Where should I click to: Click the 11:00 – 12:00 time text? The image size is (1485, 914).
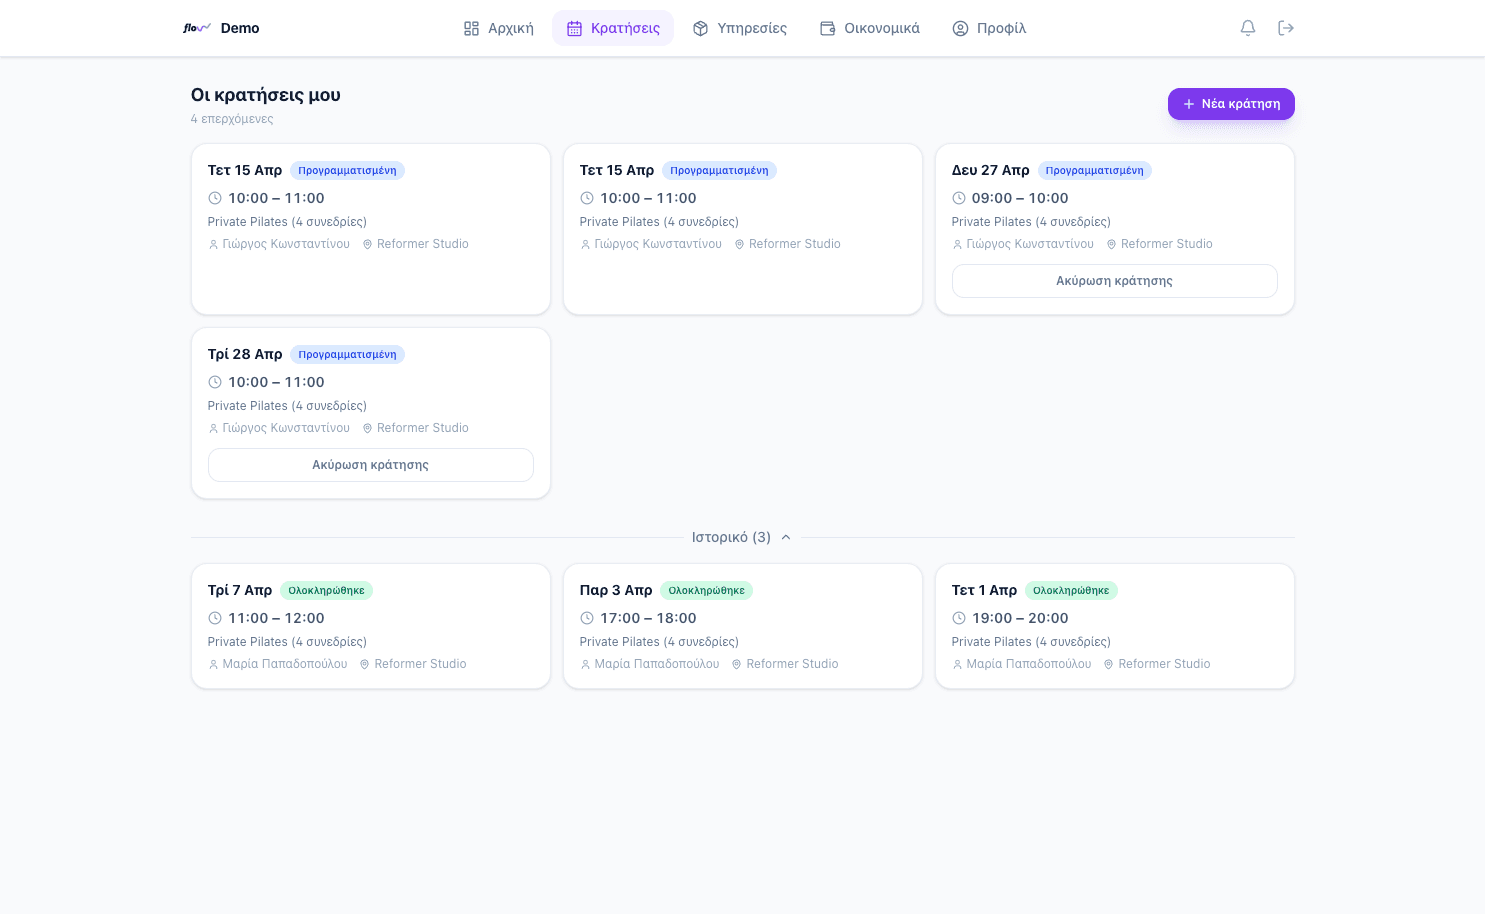click(x=276, y=618)
